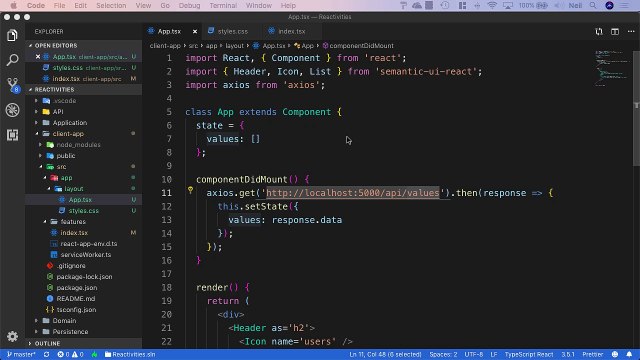Click the code minimap preview
The height and width of the screenshot is (360, 640).
click(x=611, y=69)
